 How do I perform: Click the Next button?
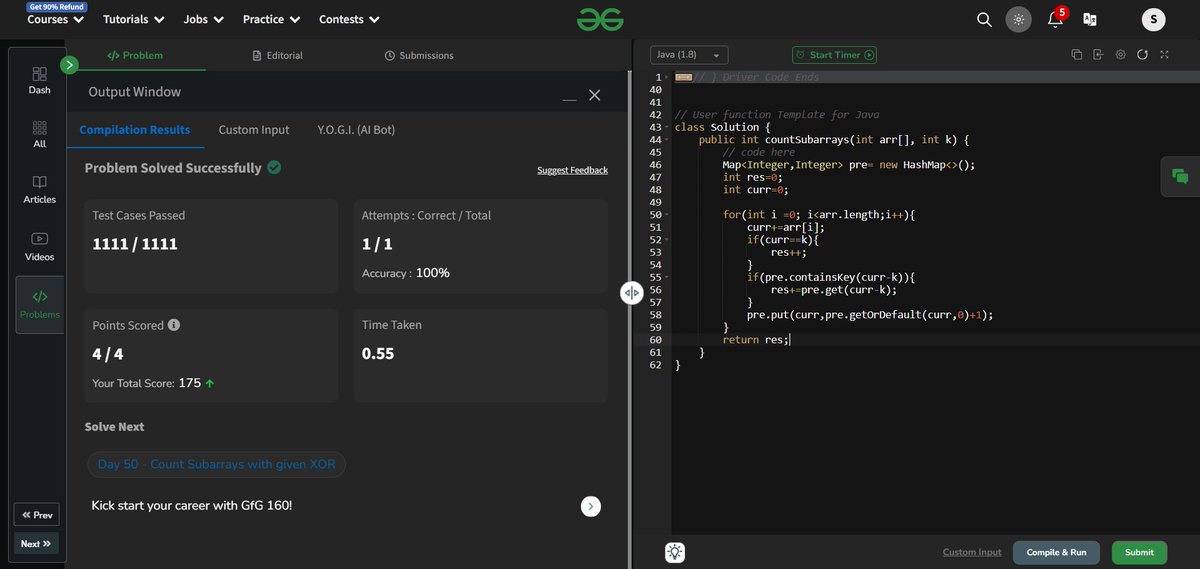point(37,544)
